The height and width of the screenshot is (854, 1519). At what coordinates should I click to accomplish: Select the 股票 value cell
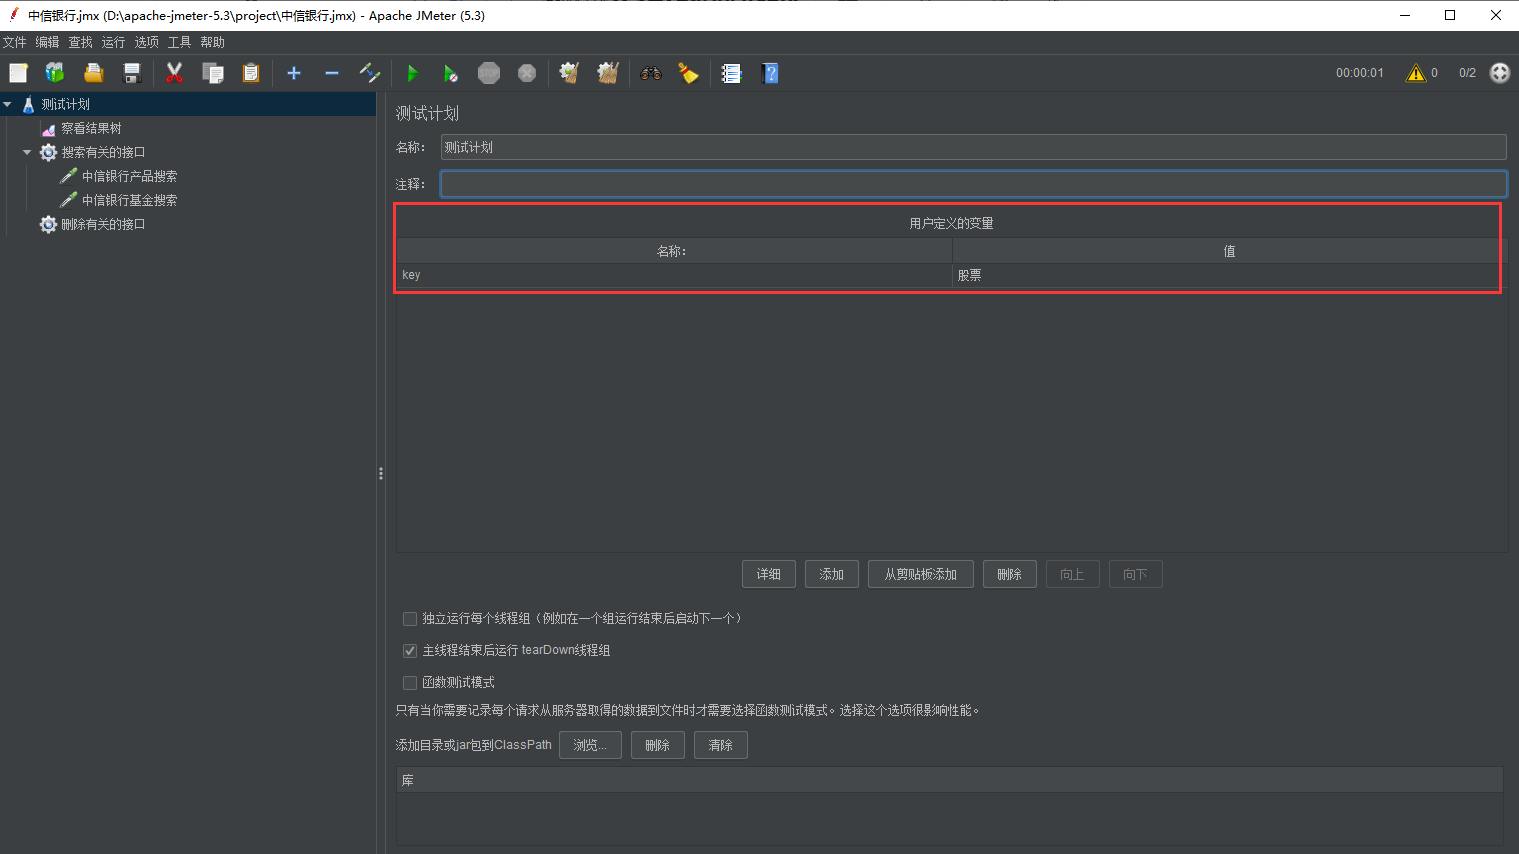[1228, 275]
